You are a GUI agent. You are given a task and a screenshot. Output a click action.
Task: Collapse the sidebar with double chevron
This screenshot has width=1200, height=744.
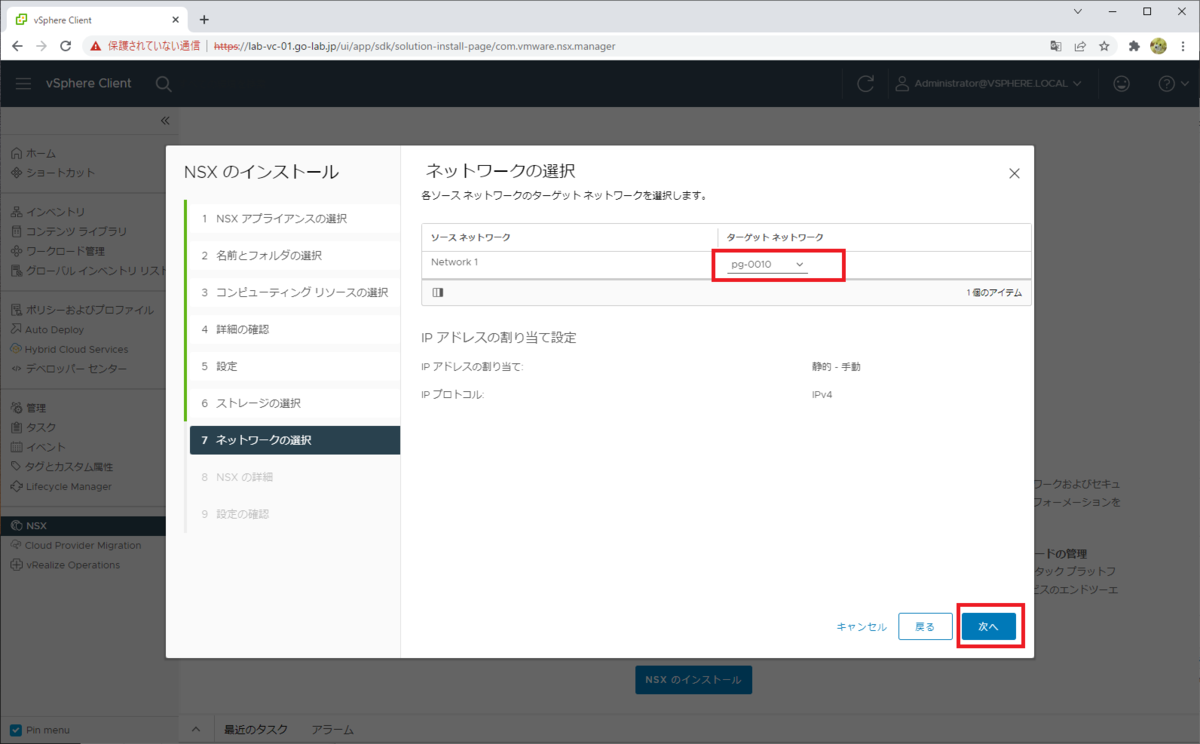coord(165,121)
